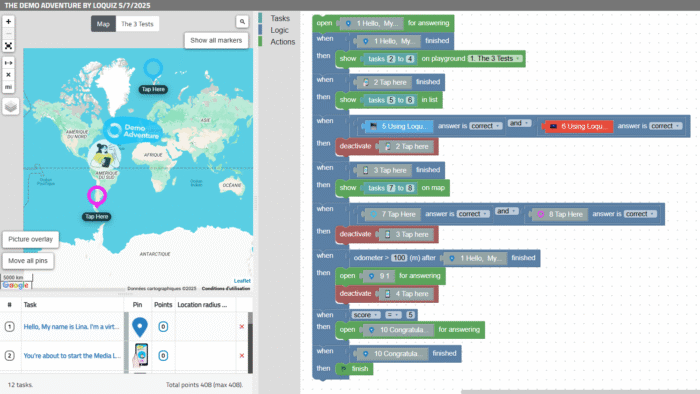Click the Picture overlay button
The height and width of the screenshot is (394, 700).
[x=30, y=239]
